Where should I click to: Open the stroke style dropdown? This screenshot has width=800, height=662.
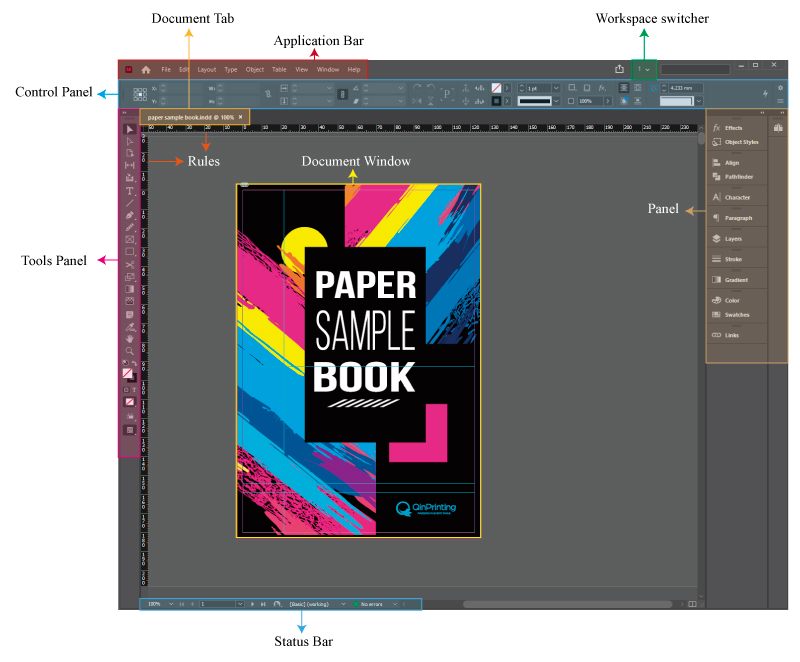(557, 101)
